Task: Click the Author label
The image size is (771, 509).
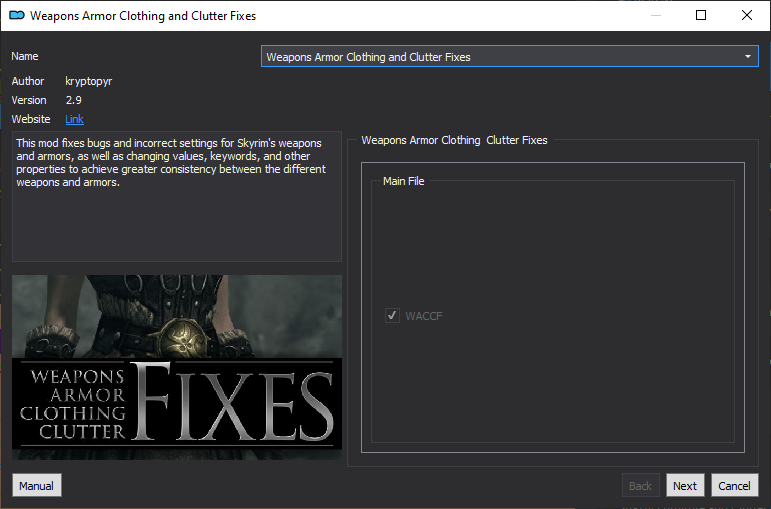Action: point(28,81)
